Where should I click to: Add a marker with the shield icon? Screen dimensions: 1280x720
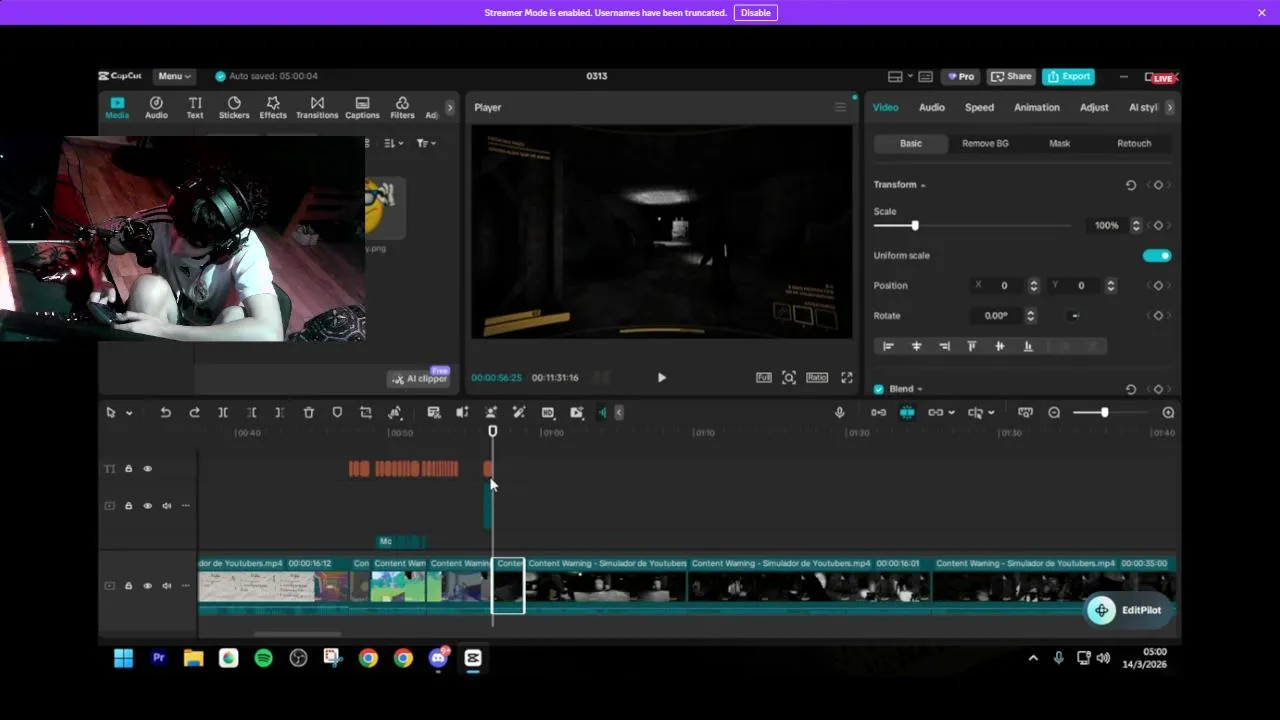pos(337,413)
